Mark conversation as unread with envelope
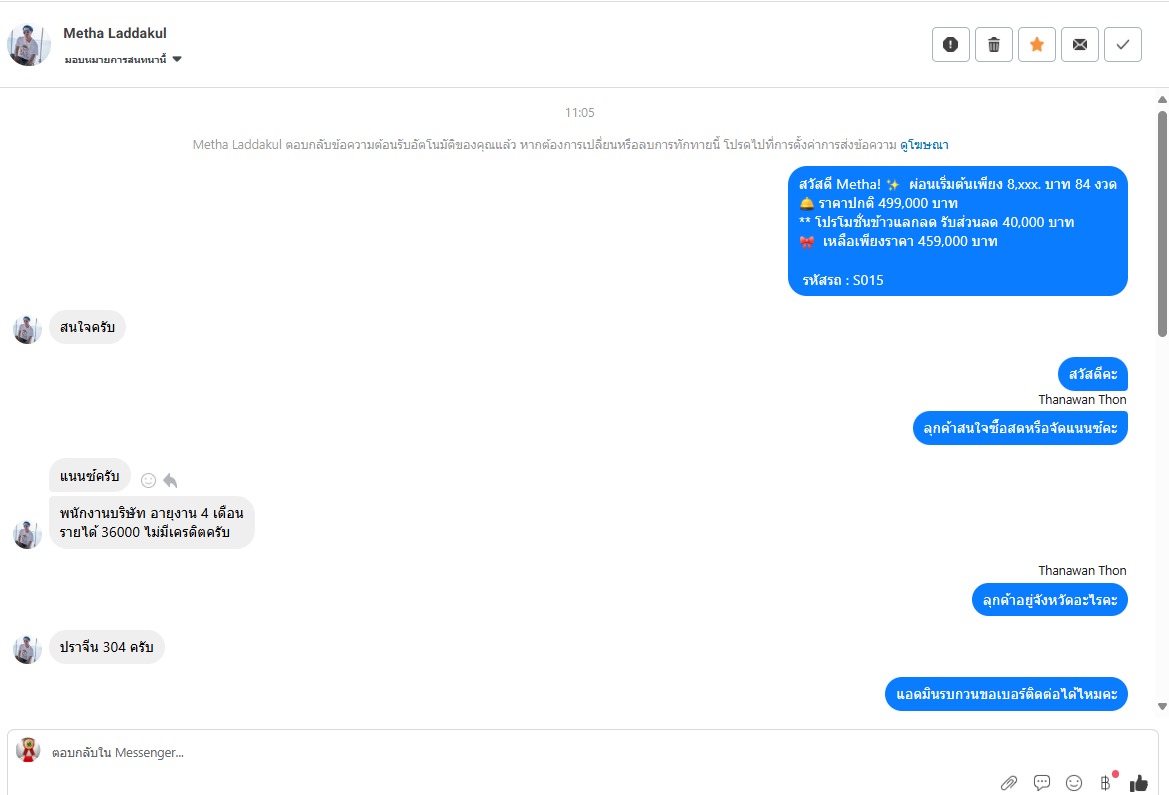The height and width of the screenshot is (795, 1169). point(1079,44)
